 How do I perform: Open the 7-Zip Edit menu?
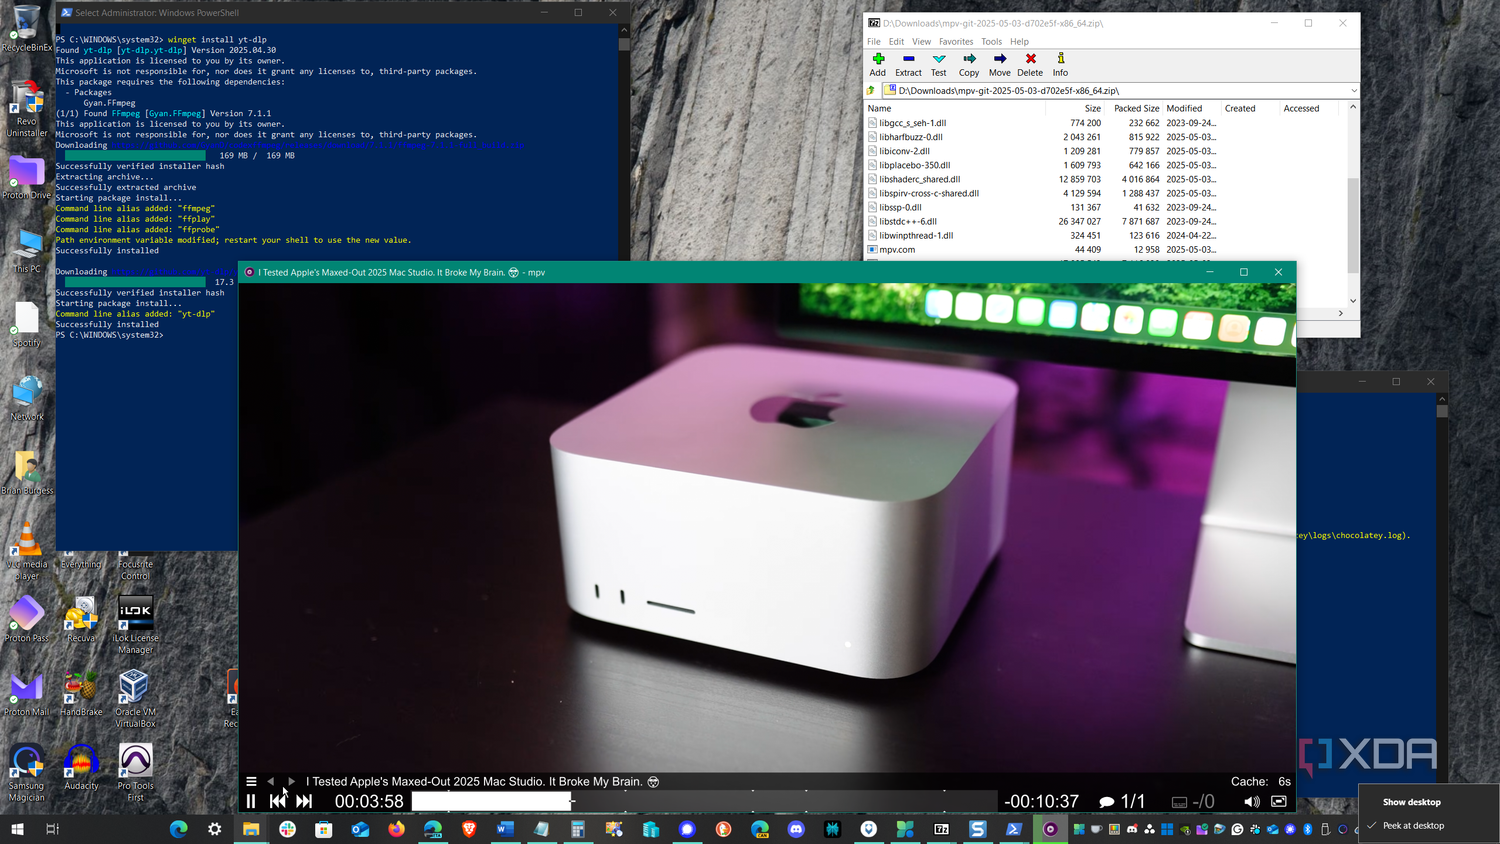(x=896, y=42)
